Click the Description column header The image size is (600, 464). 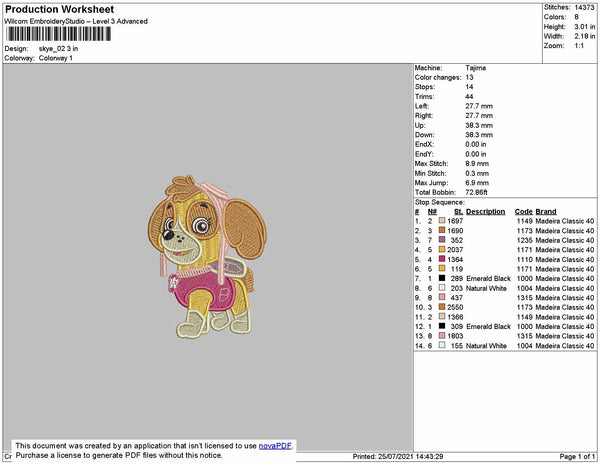point(486,212)
